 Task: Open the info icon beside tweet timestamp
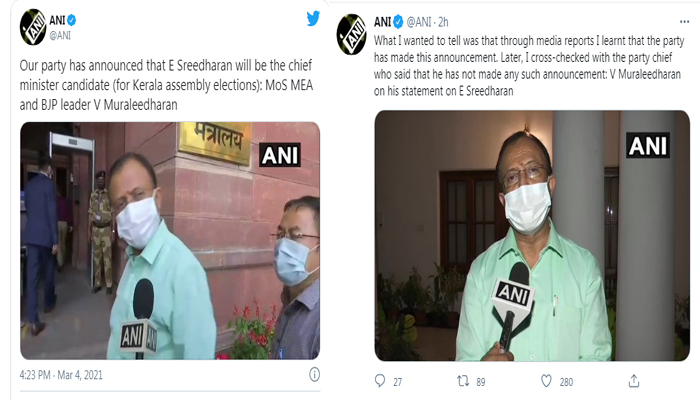pyautogui.click(x=314, y=375)
